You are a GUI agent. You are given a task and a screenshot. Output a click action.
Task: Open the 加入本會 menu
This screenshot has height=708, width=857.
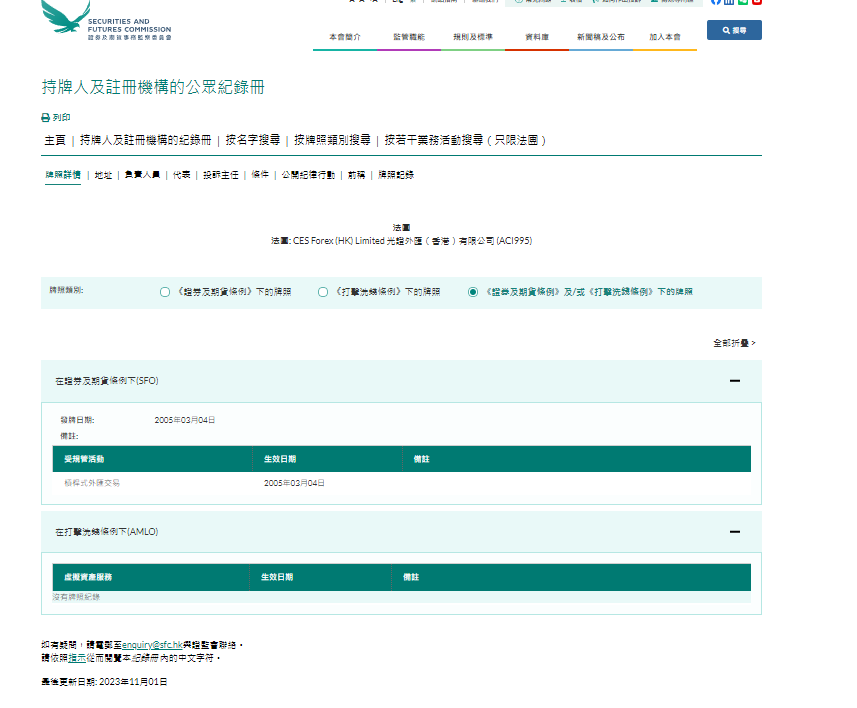click(665, 37)
